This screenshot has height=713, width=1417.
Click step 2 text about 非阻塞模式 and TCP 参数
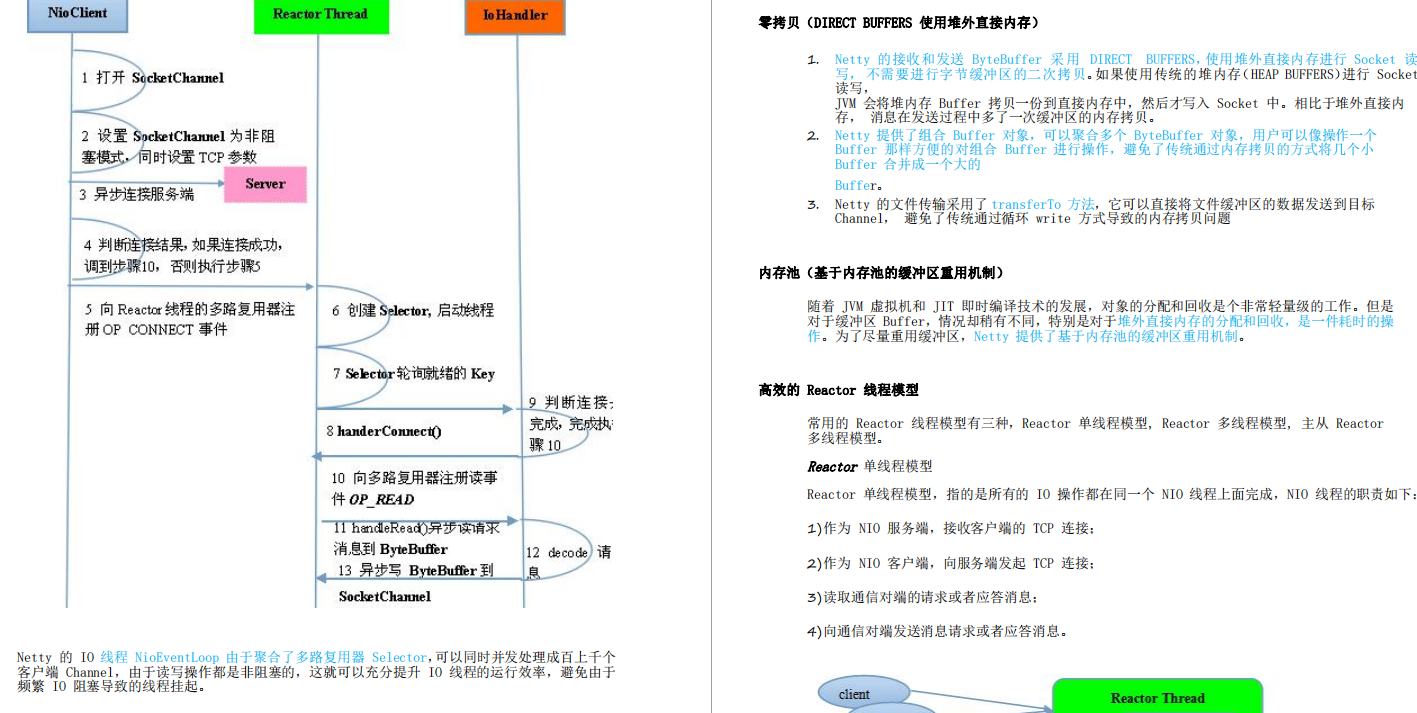pos(178,146)
